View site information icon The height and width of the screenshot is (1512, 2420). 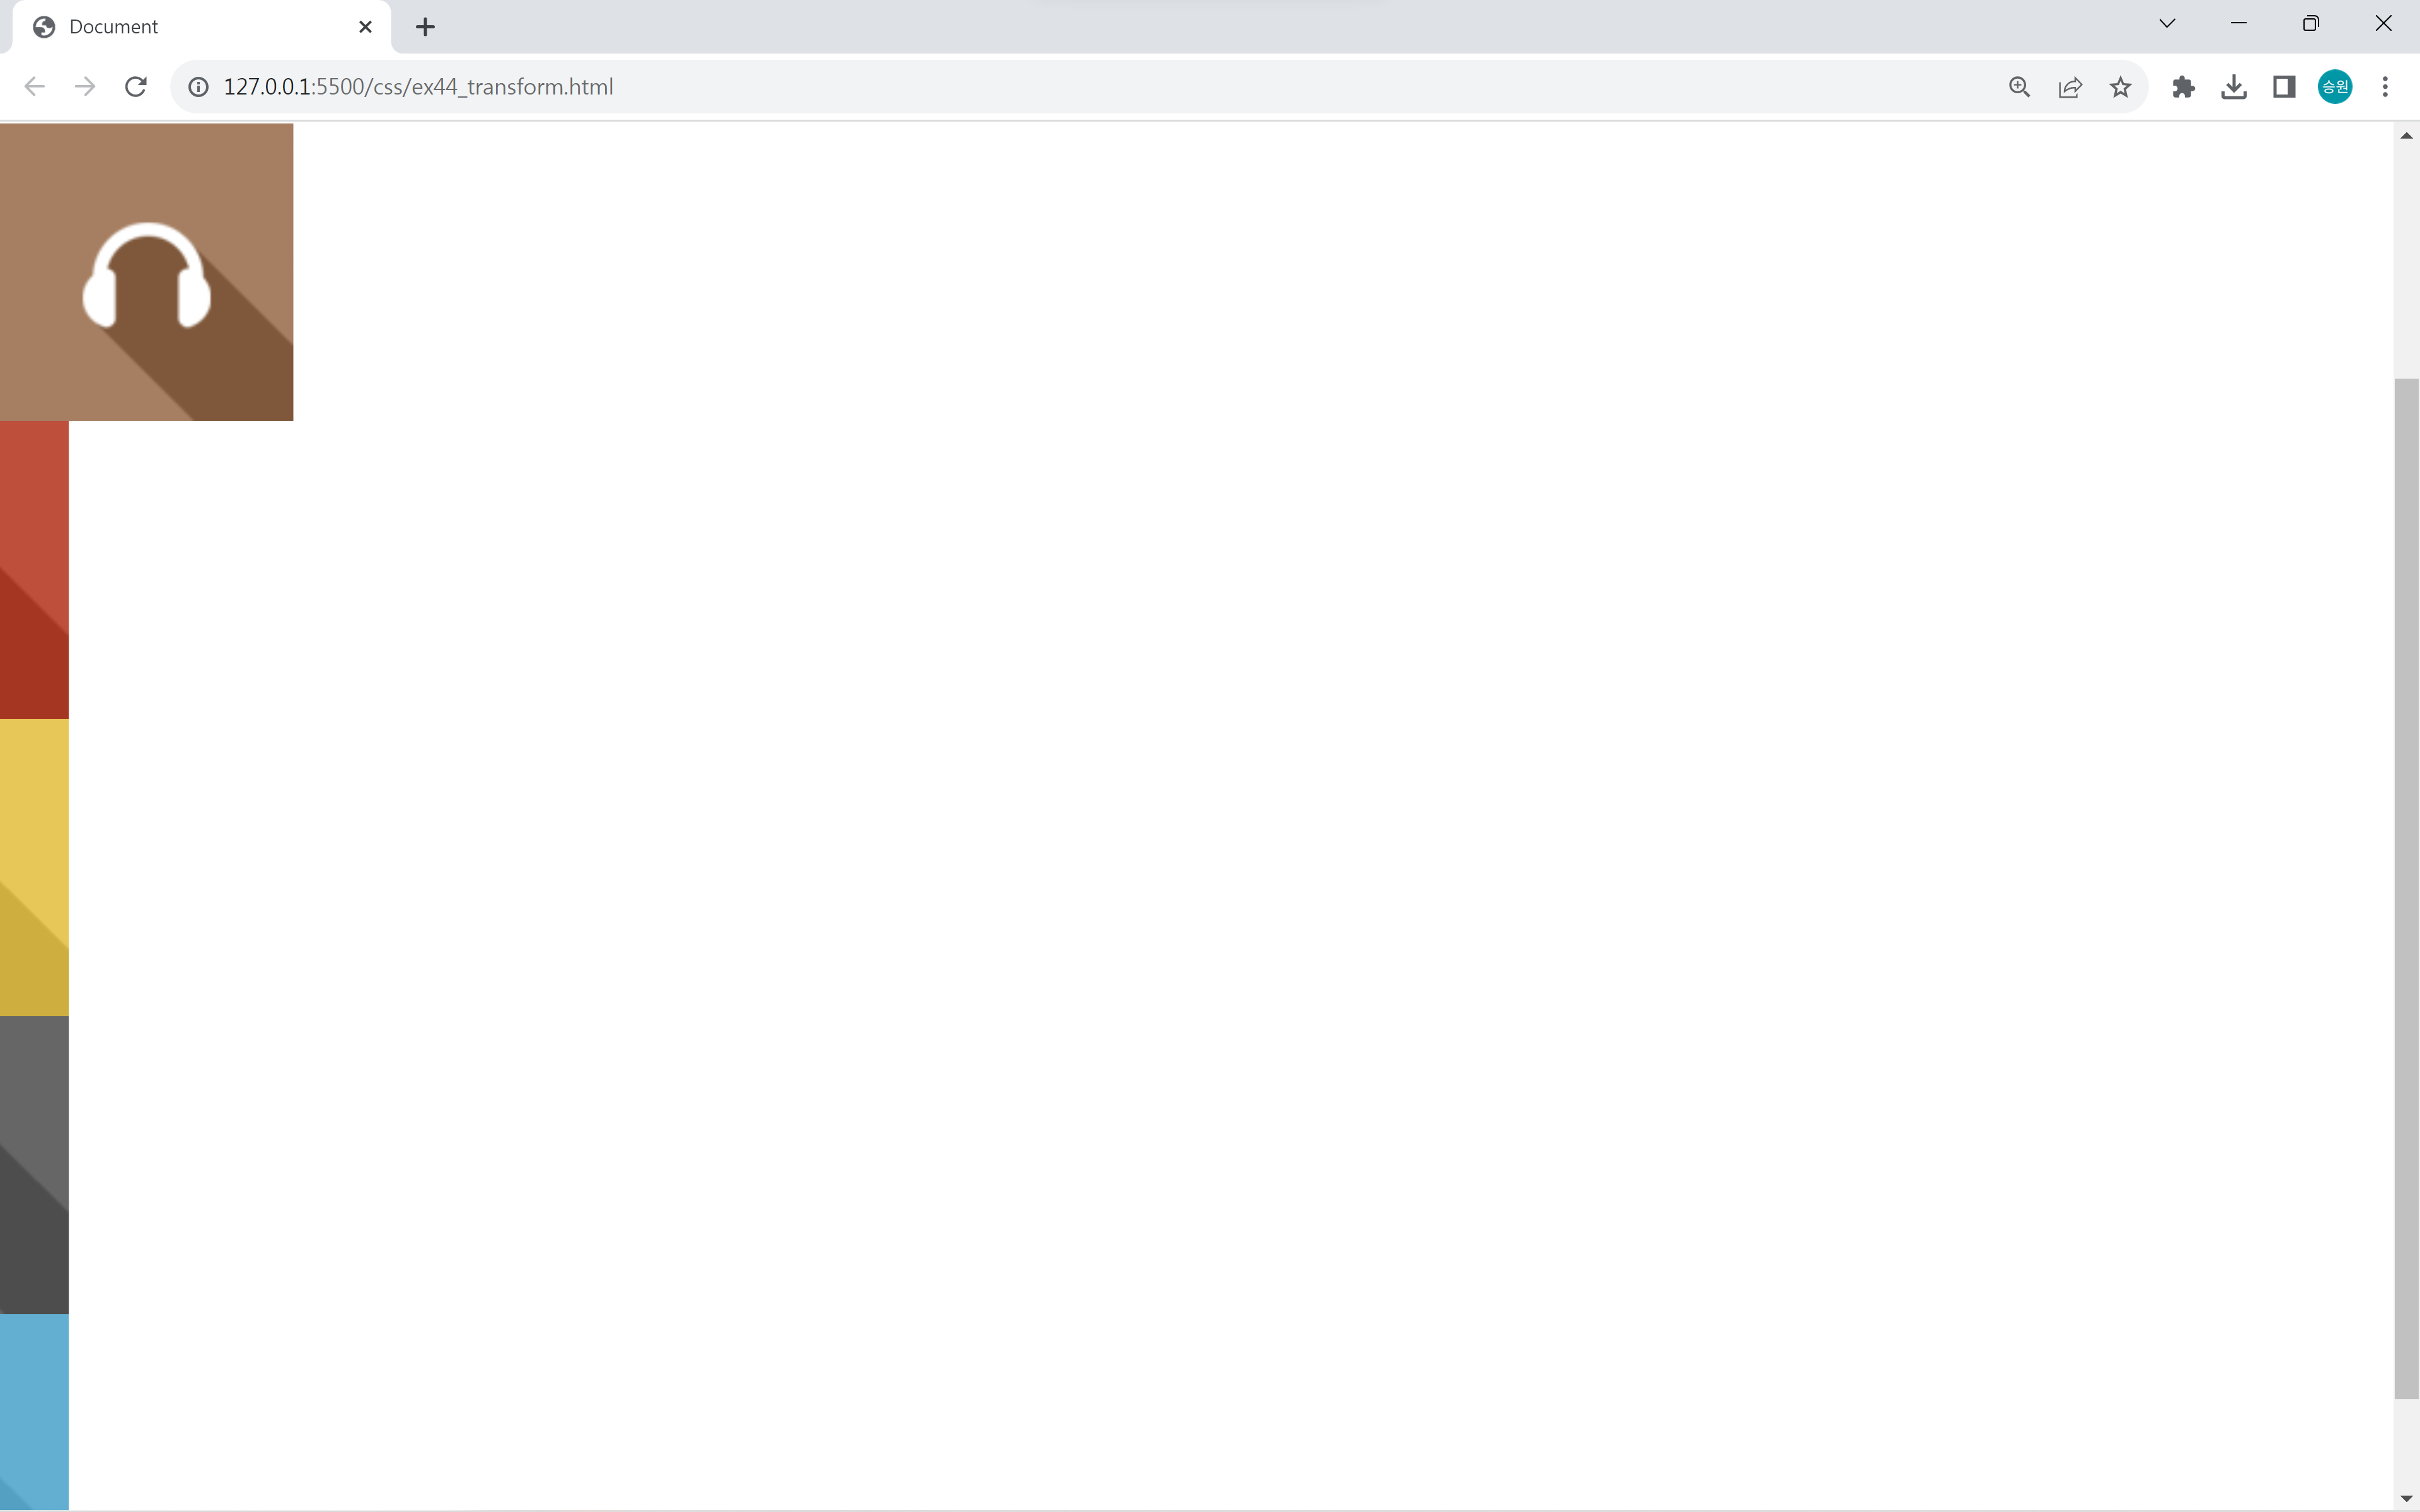[x=199, y=87]
